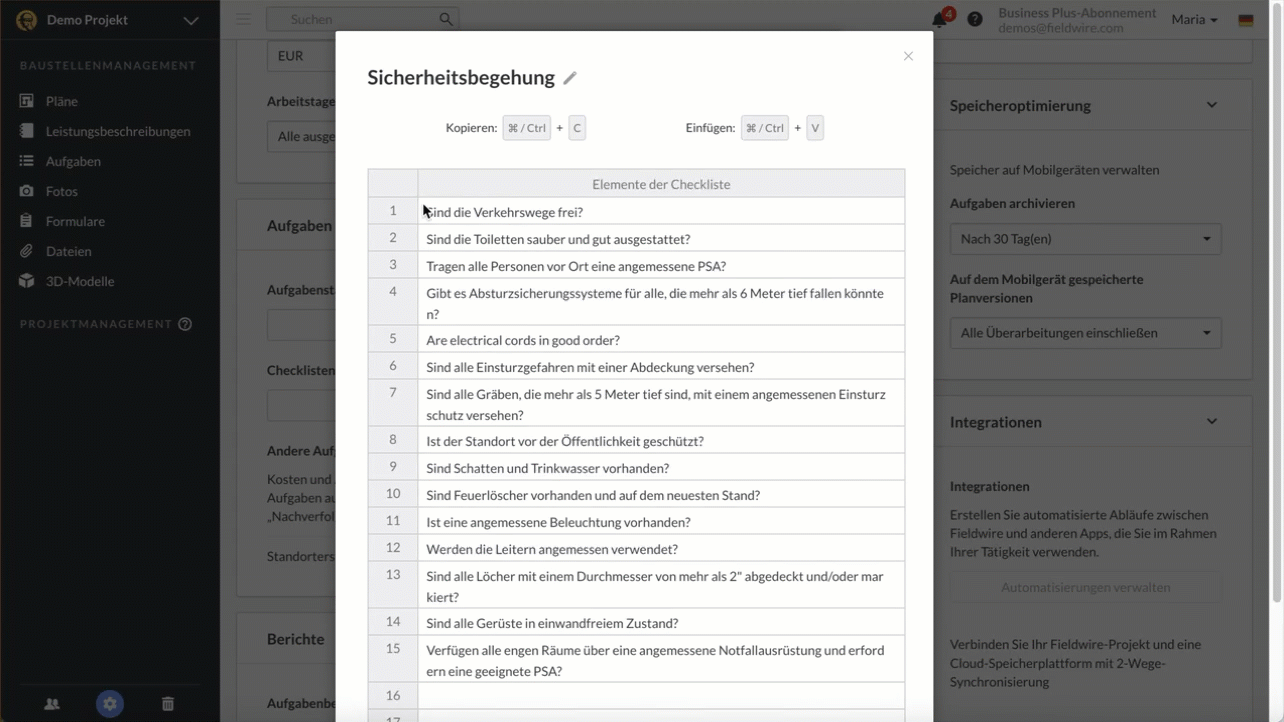Open the people icon in sidebar footer

coord(52,704)
